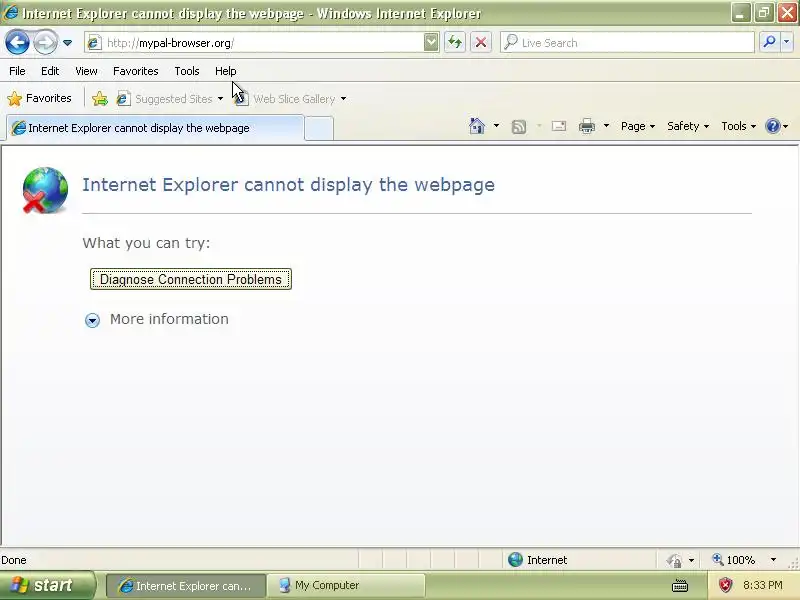Open the Page command menu

click(x=638, y=126)
